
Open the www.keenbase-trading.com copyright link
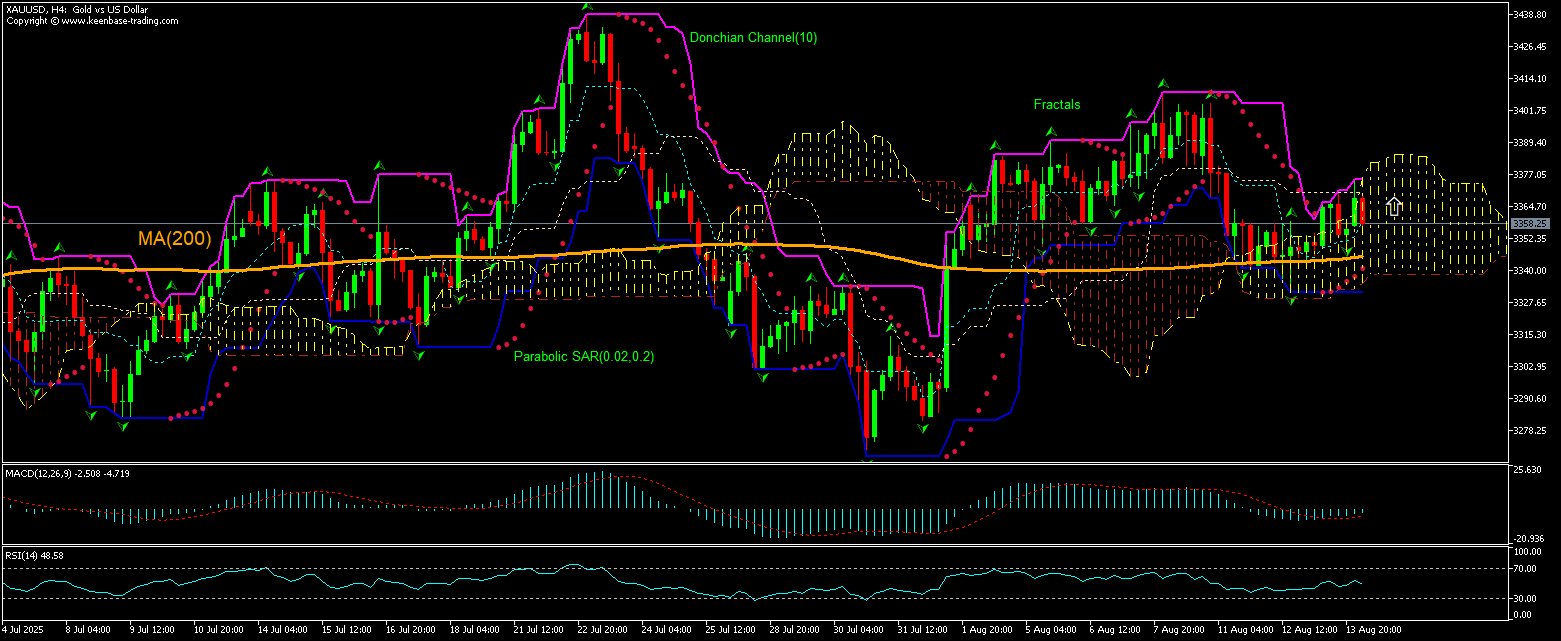[92, 20]
